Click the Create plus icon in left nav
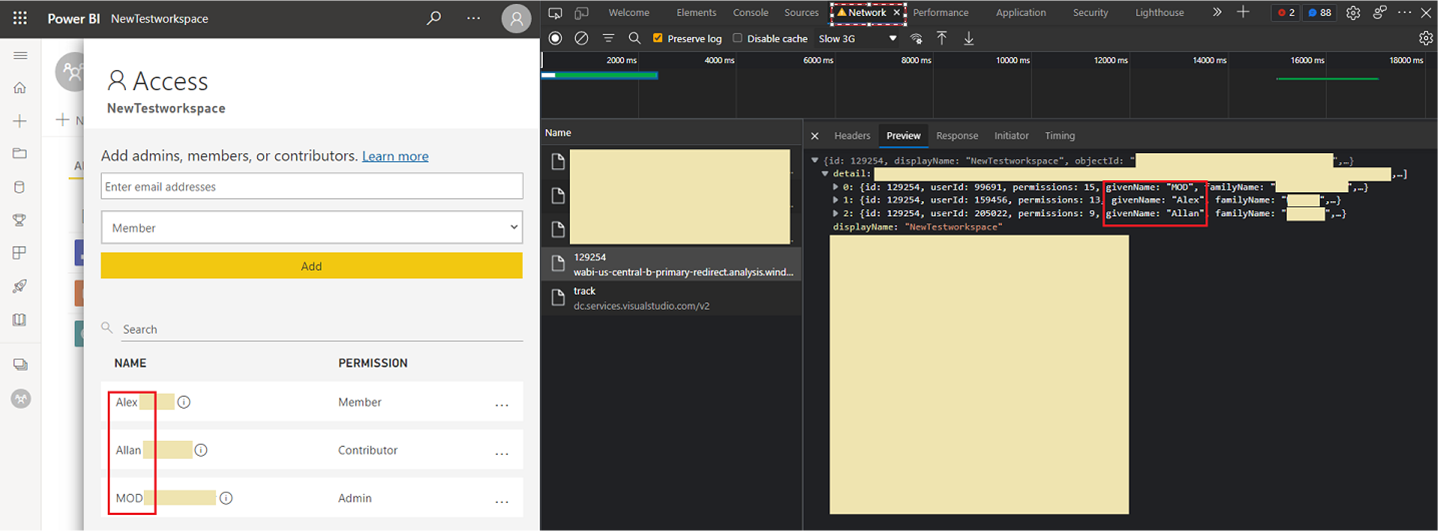Viewport: 1439px width, 531px height. pyautogui.click(x=19, y=121)
